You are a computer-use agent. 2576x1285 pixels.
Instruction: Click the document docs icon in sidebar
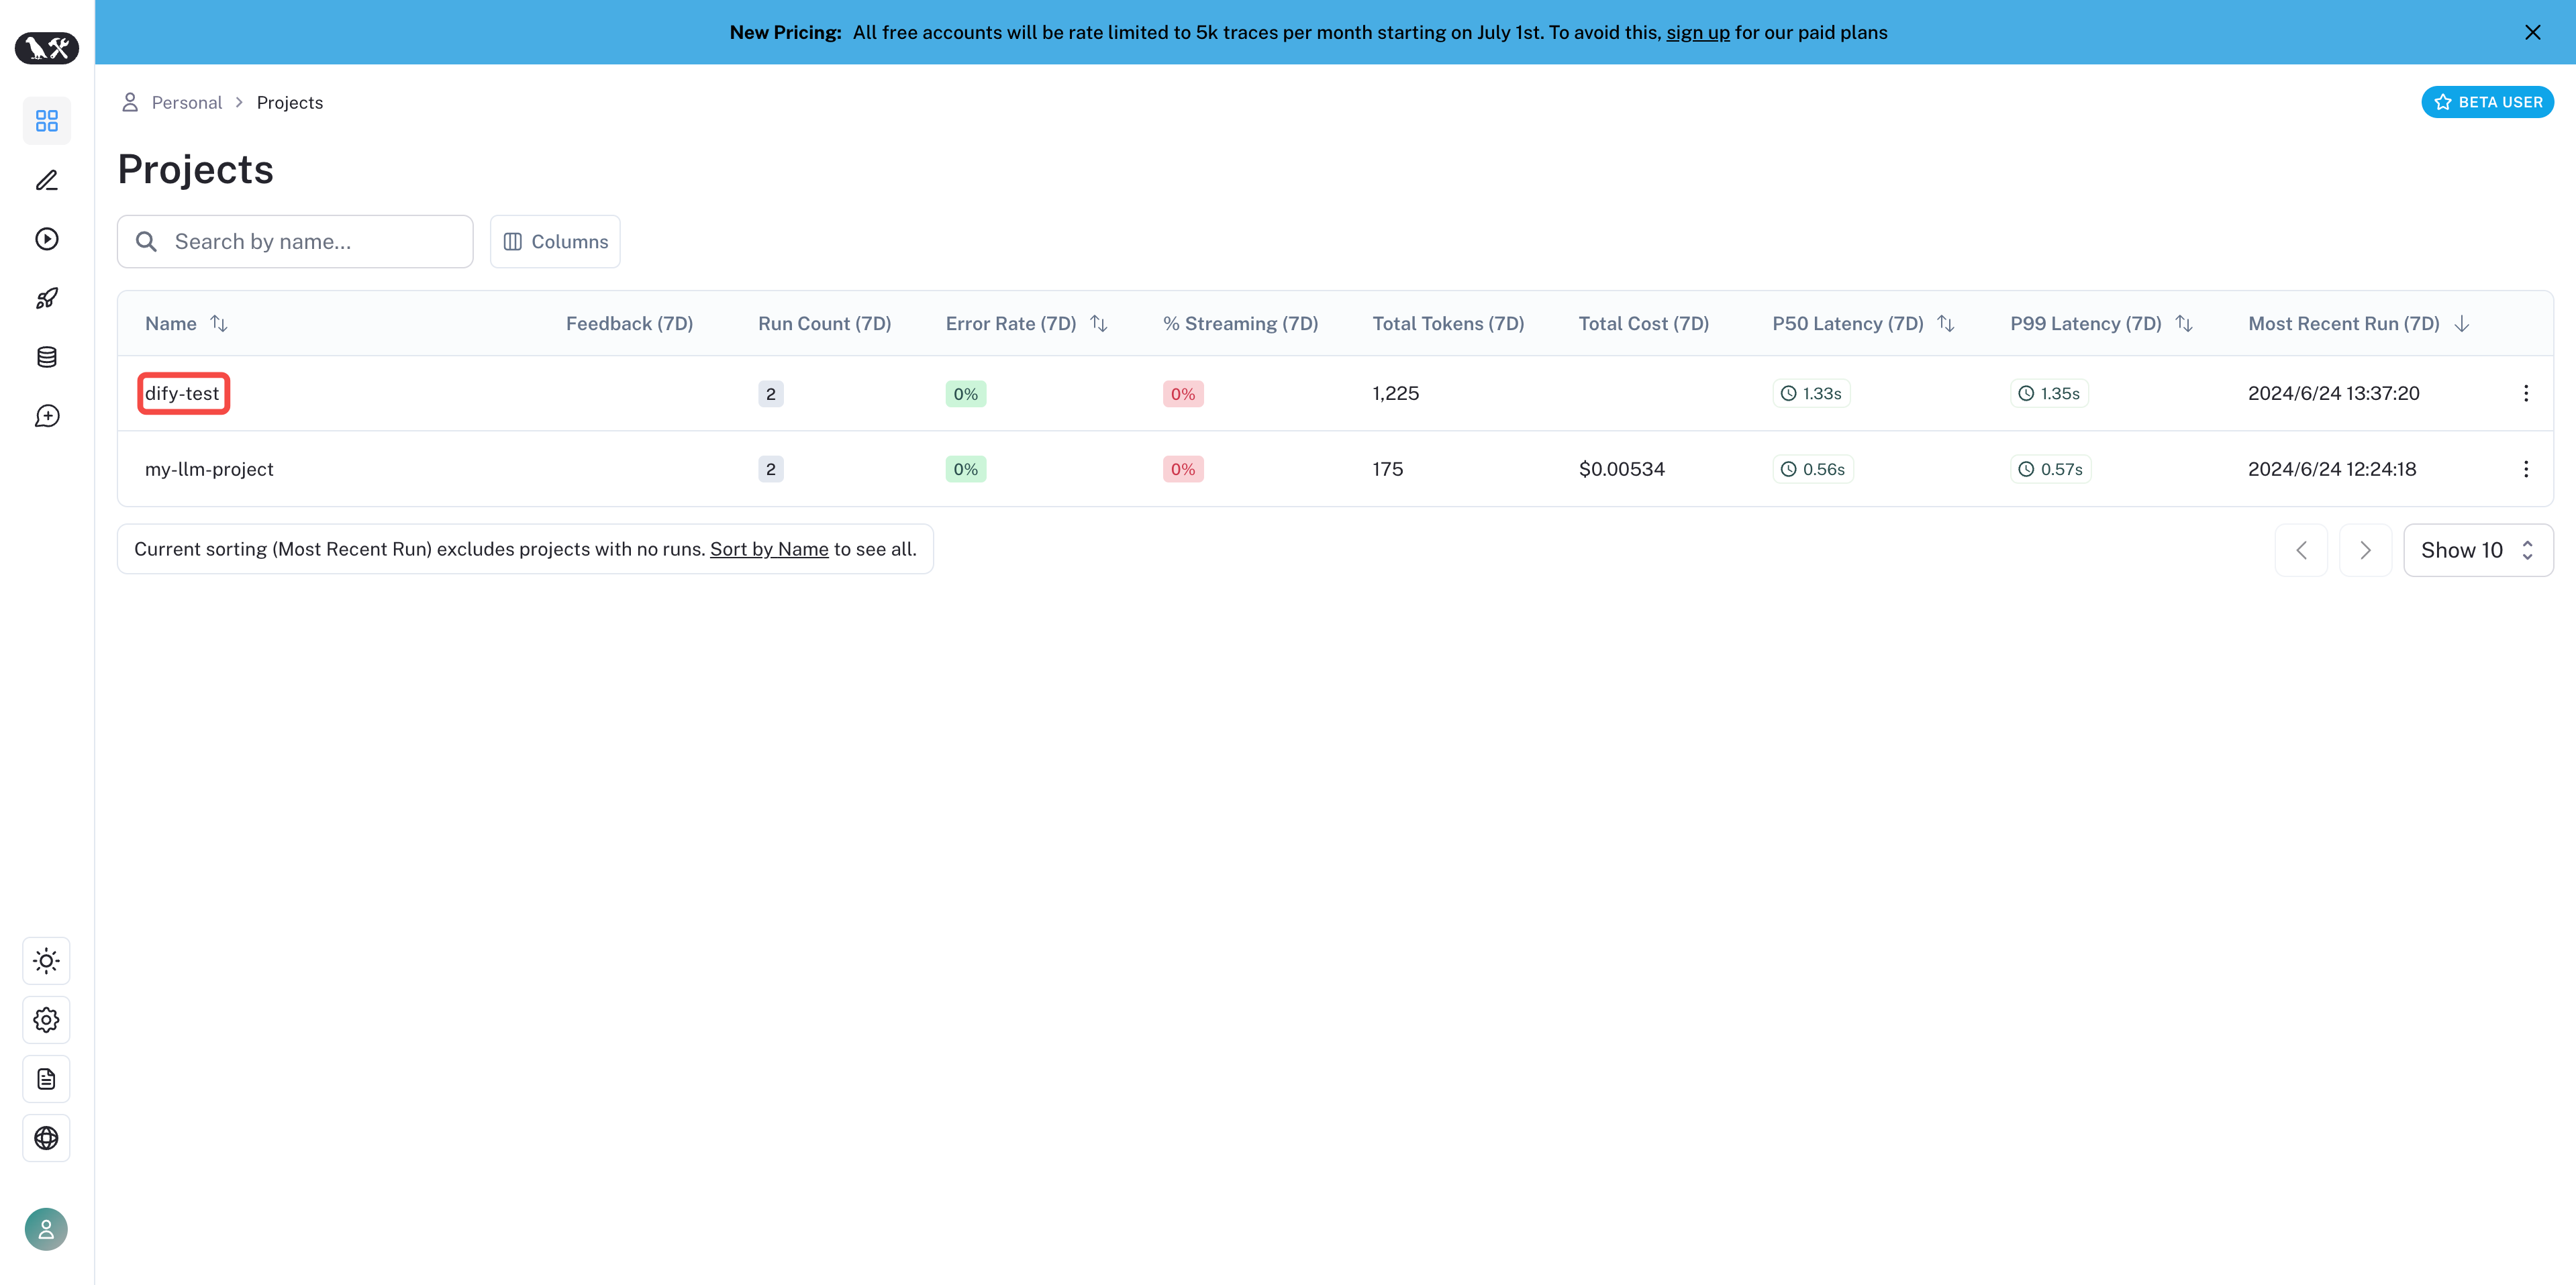point(46,1079)
